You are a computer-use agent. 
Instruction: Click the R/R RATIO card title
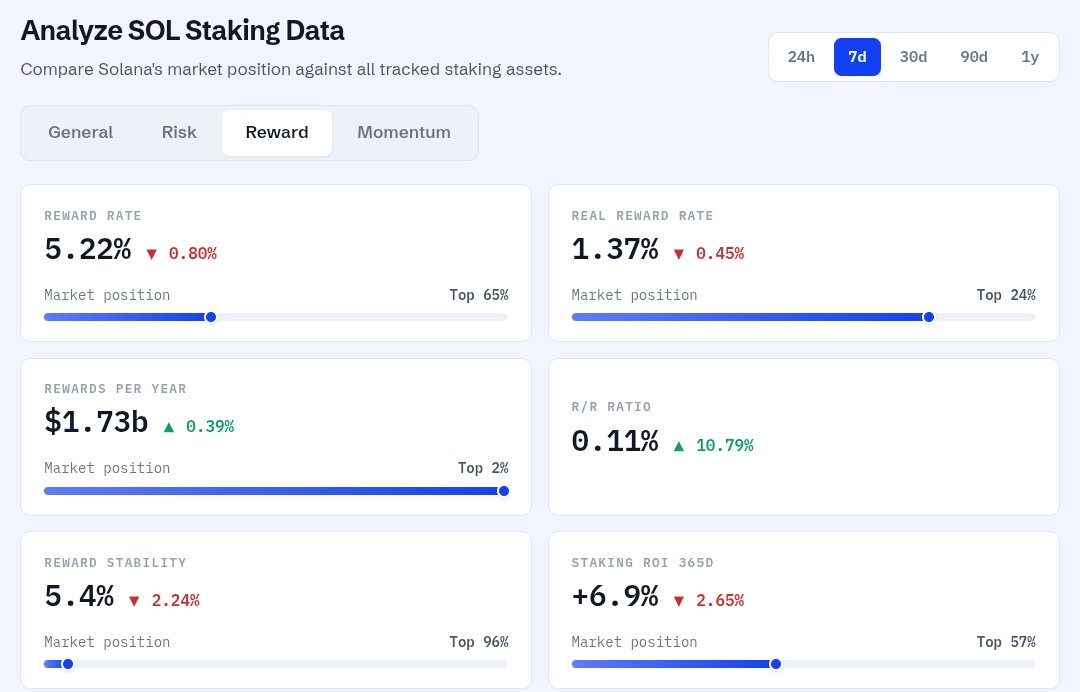[611, 407]
